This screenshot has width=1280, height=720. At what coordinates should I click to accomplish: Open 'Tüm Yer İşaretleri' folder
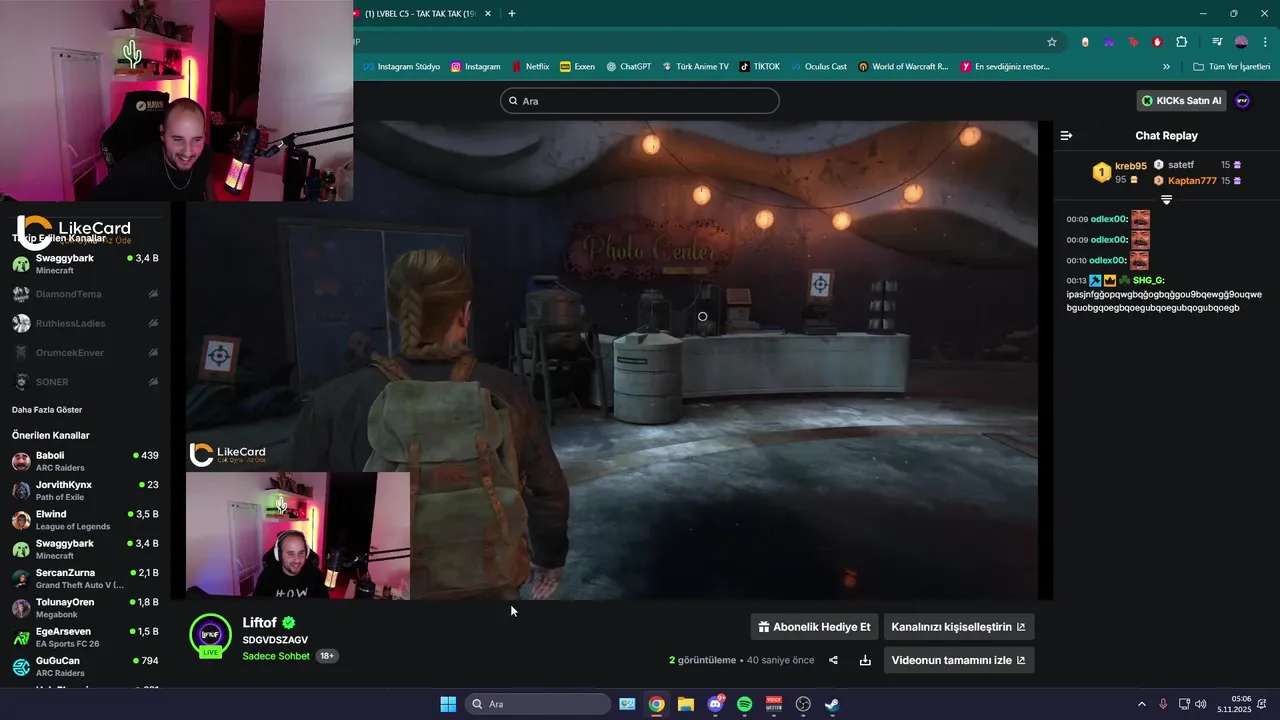1231,67
